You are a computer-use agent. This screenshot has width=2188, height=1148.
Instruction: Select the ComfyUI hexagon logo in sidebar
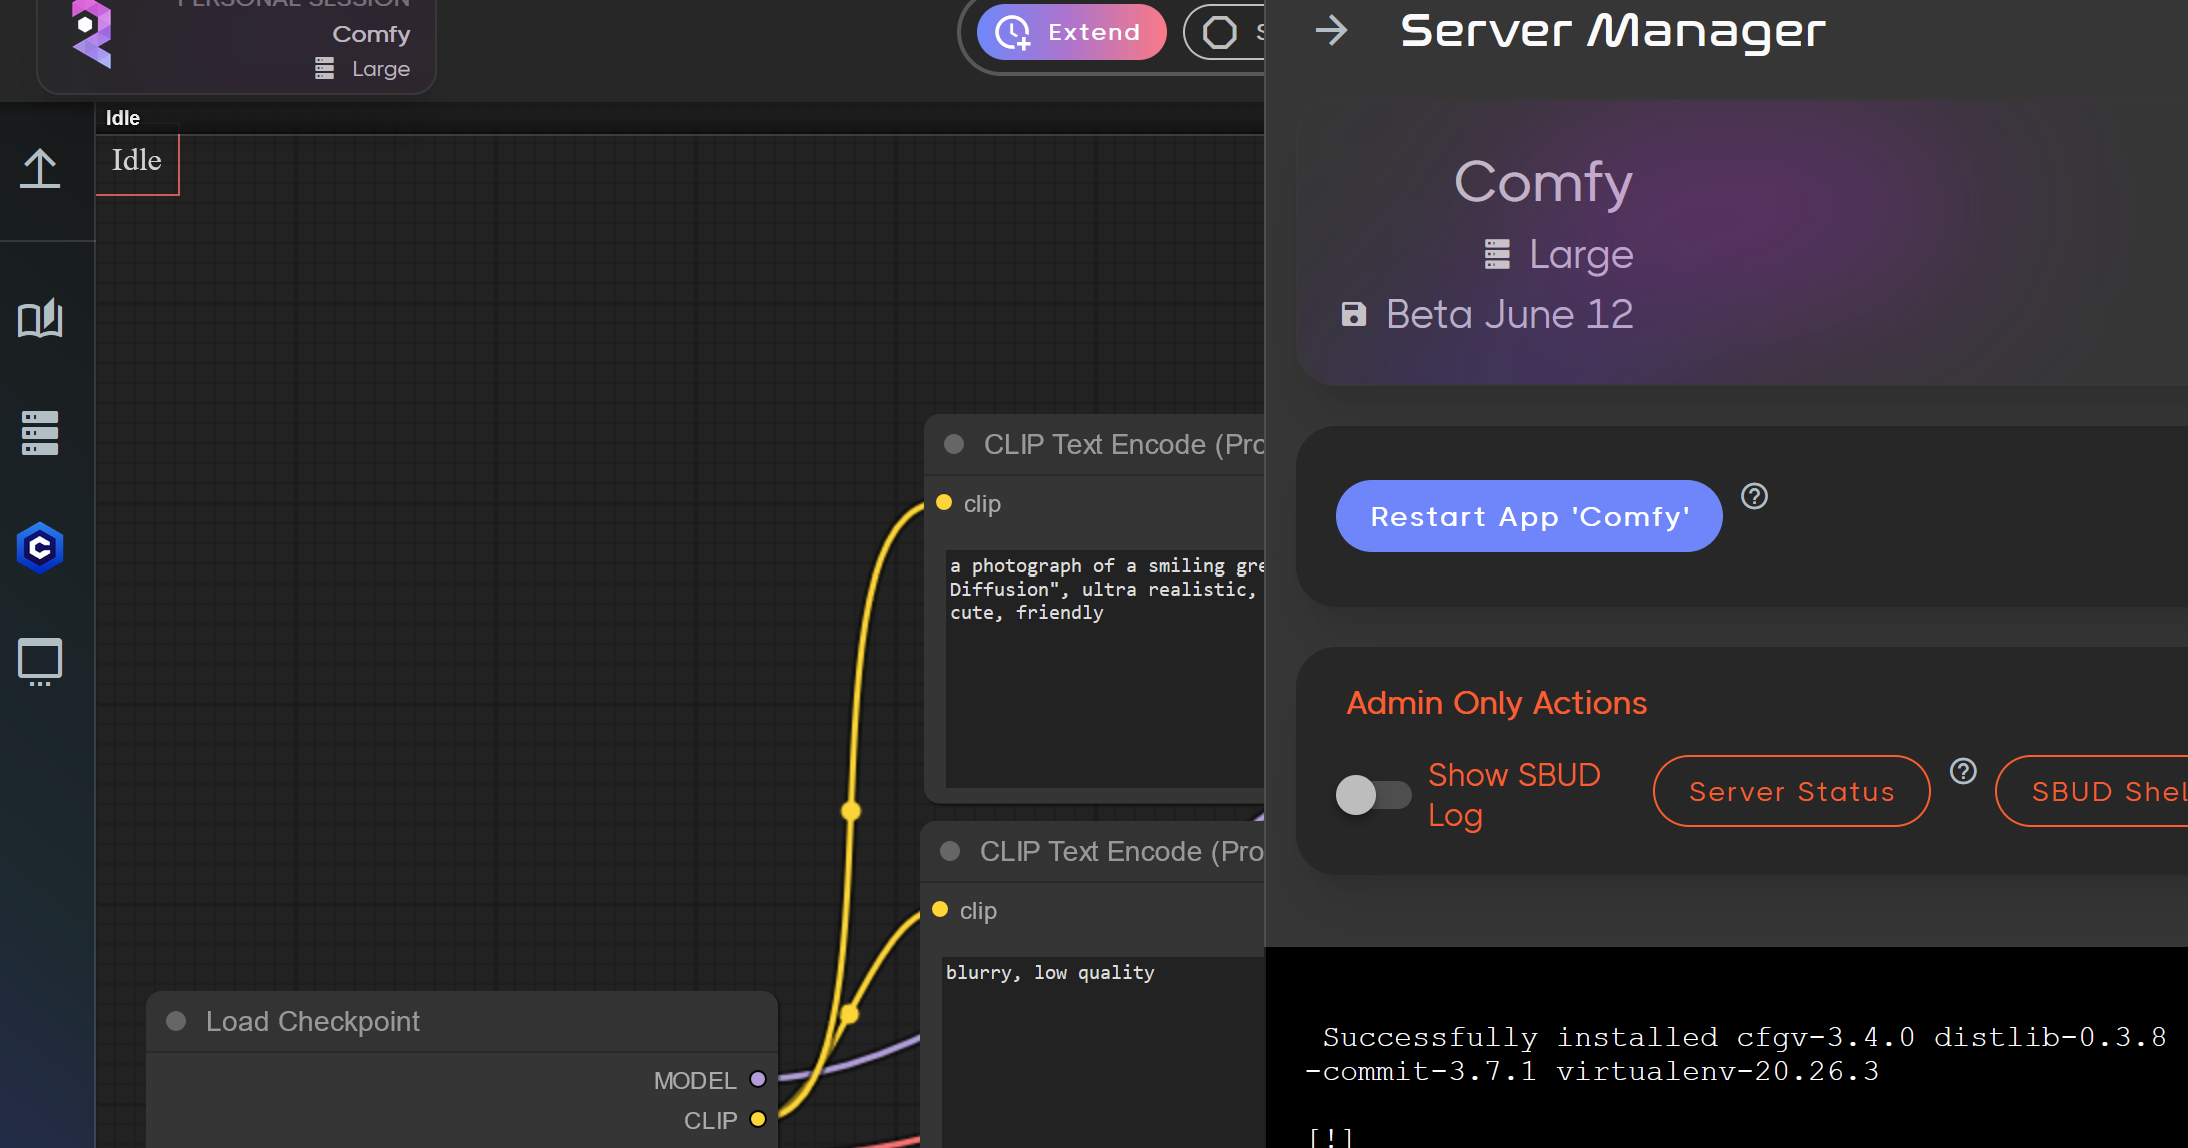[x=40, y=547]
